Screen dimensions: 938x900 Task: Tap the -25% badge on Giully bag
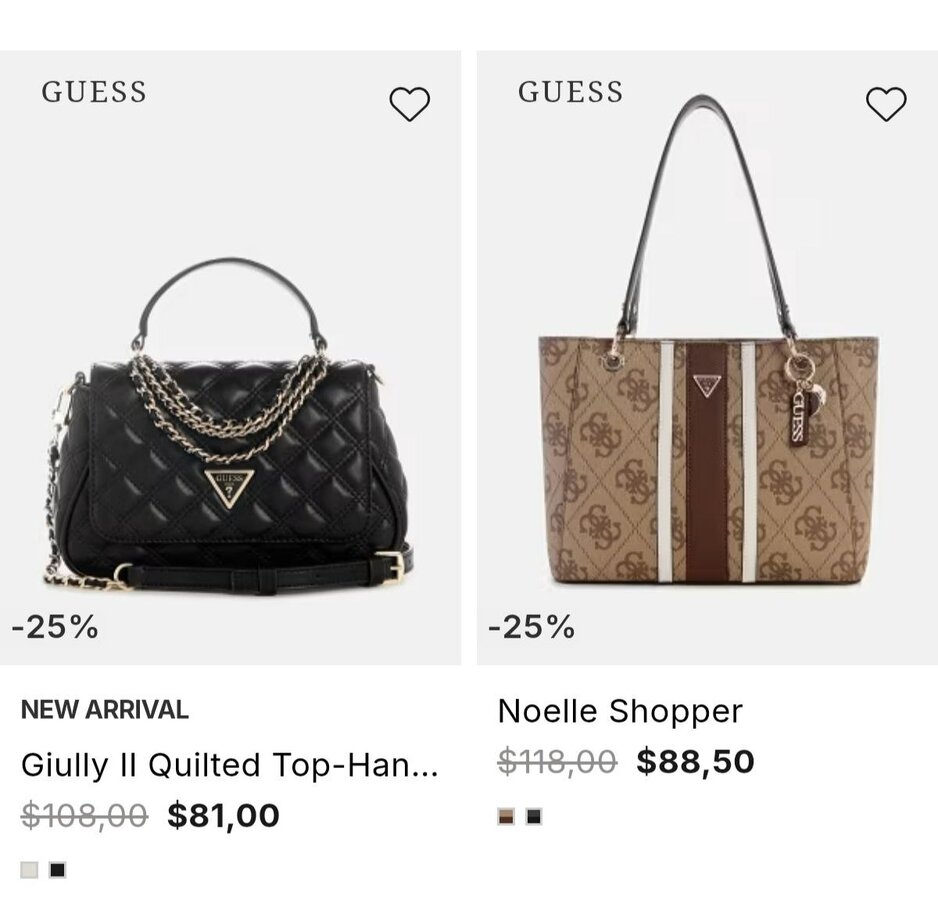coord(55,627)
